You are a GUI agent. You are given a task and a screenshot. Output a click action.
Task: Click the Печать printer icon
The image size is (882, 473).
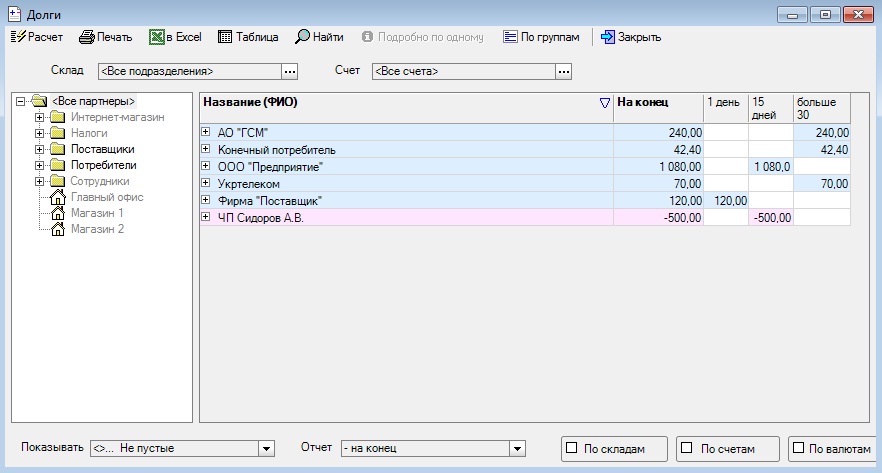click(87, 37)
